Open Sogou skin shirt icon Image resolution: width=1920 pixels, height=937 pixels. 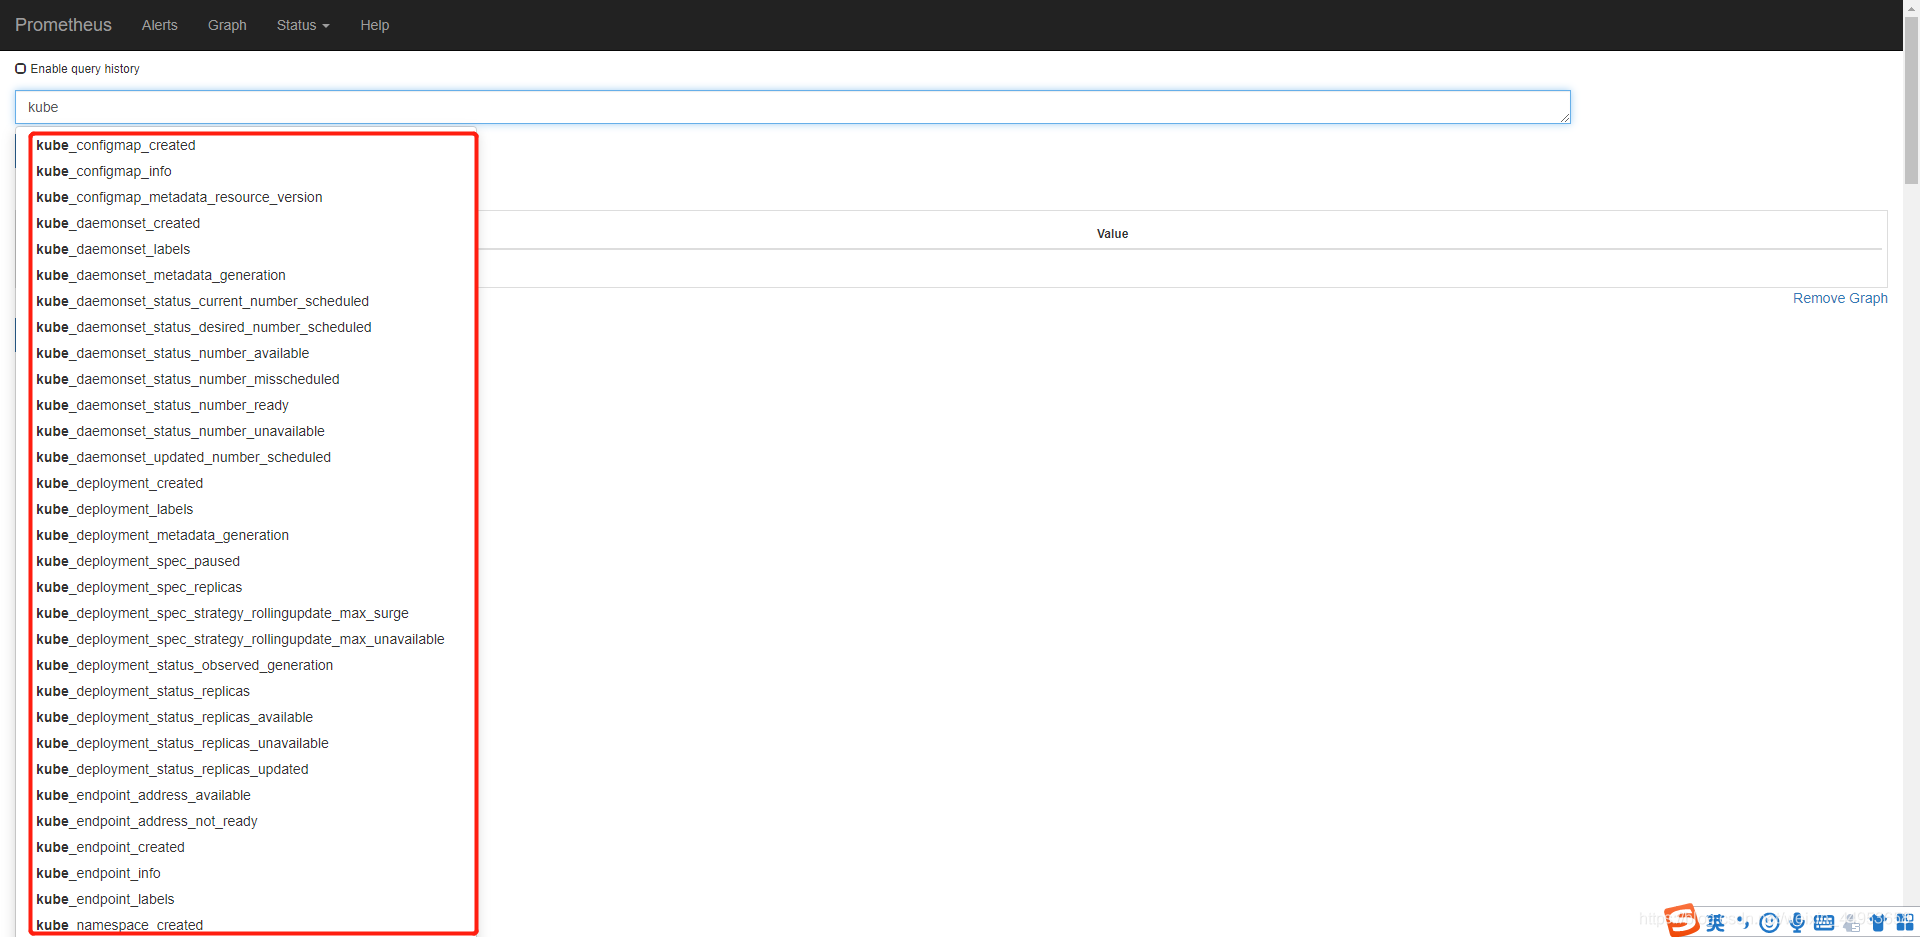1878,922
